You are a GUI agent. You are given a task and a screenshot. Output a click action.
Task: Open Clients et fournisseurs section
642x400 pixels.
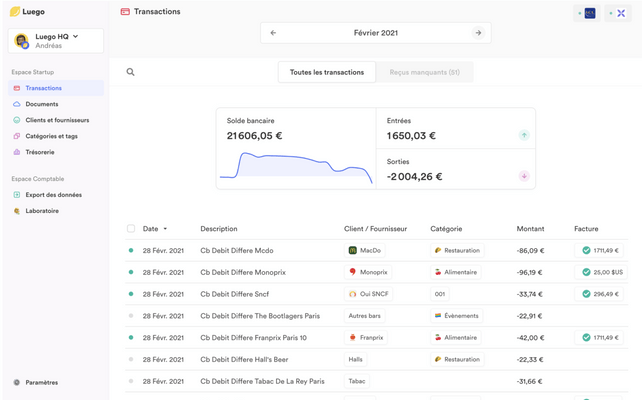click(57, 120)
